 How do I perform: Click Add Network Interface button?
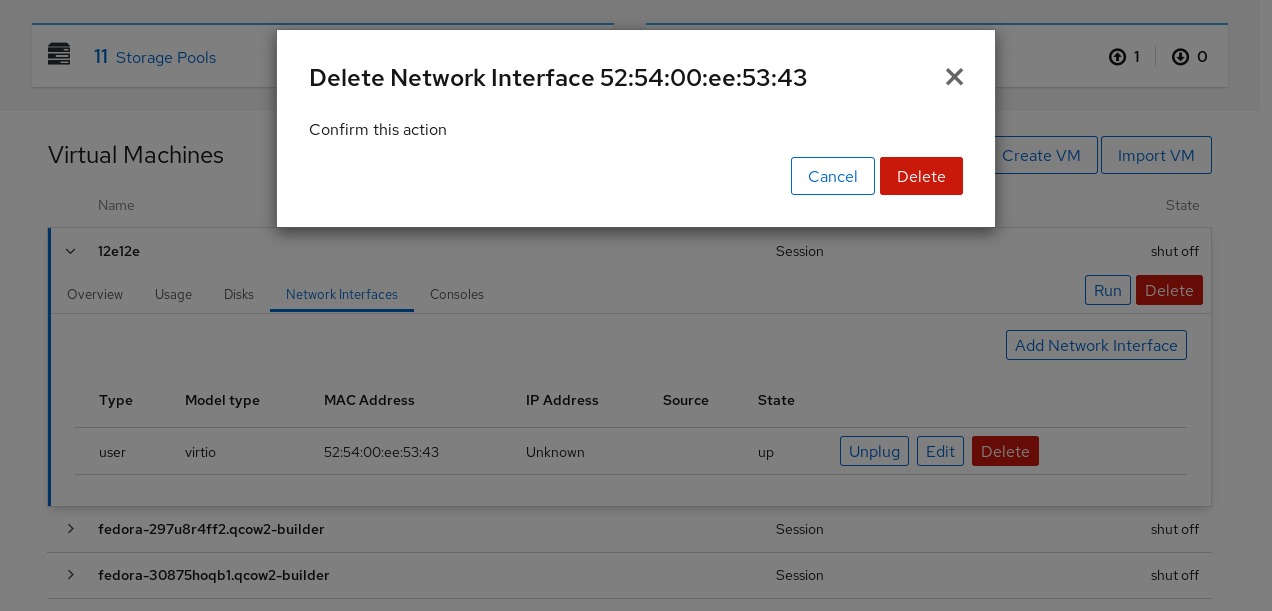click(x=1096, y=345)
